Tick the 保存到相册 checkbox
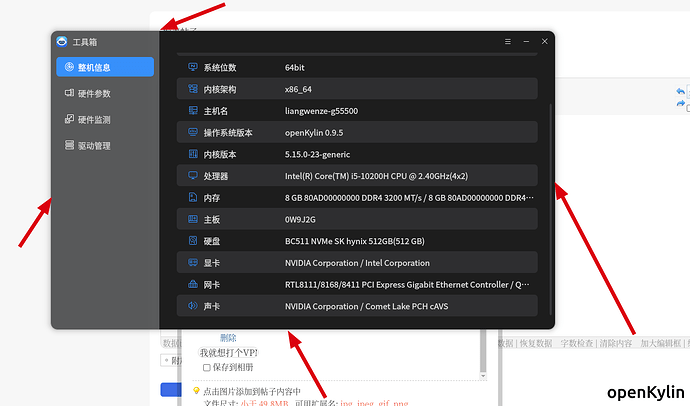This screenshot has width=690, height=406. (x=206, y=367)
